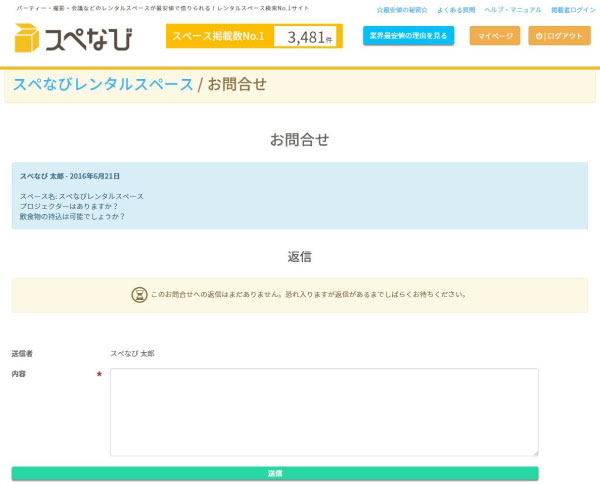Click the yellow no-reply-yet notice box
The width and height of the screenshot is (600, 484).
point(300,295)
